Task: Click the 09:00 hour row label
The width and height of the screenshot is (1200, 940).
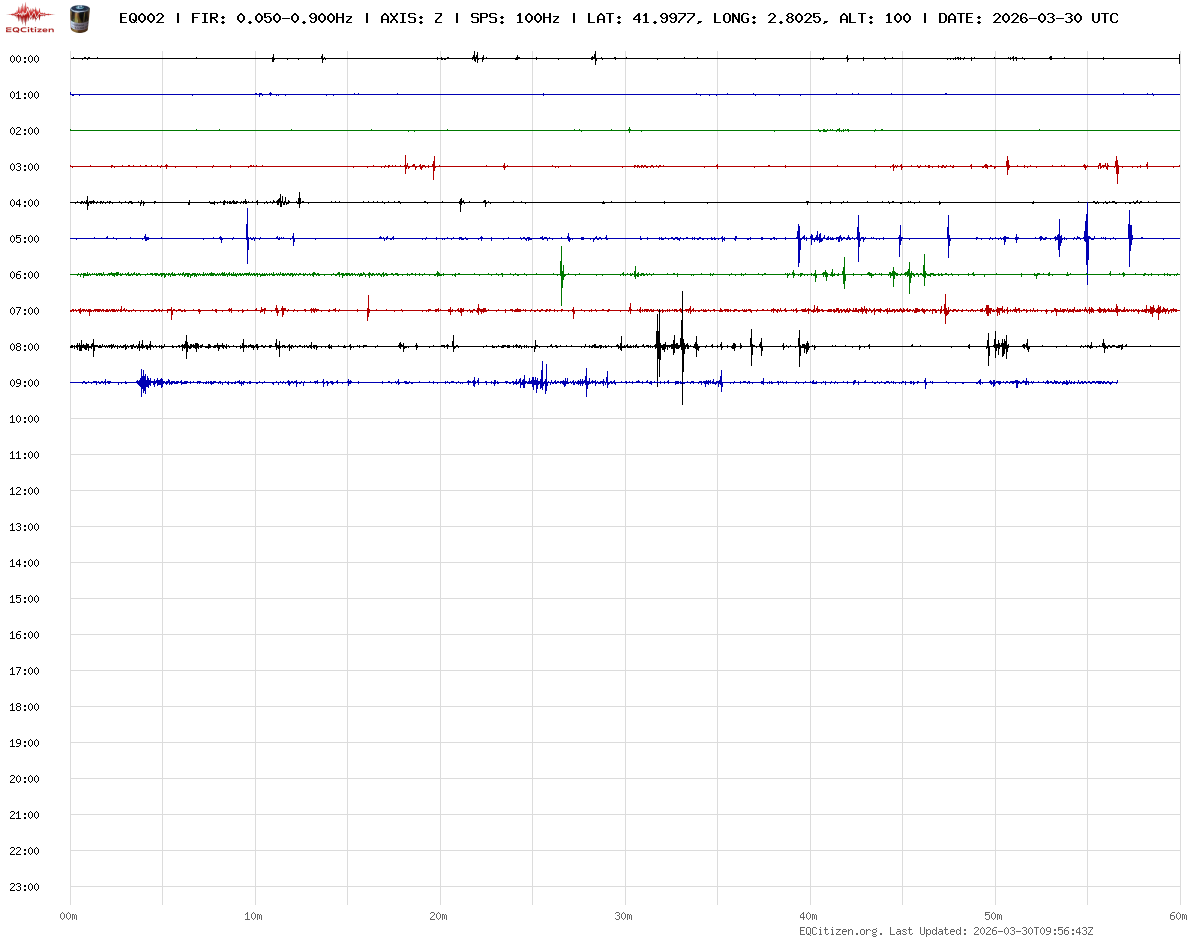Action: [24, 383]
